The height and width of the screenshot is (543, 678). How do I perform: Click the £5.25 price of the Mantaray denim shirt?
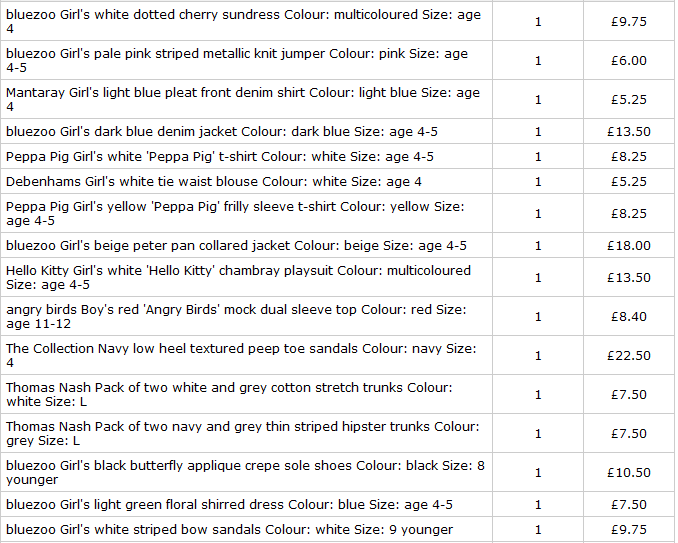coord(629,99)
